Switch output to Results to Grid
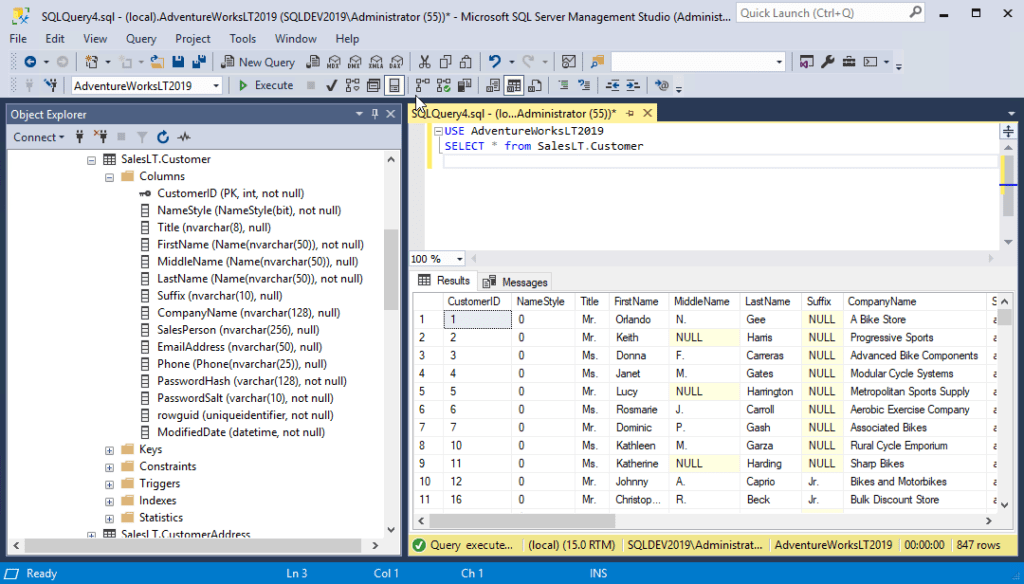The height and width of the screenshot is (584, 1024). pyautogui.click(x=514, y=86)
